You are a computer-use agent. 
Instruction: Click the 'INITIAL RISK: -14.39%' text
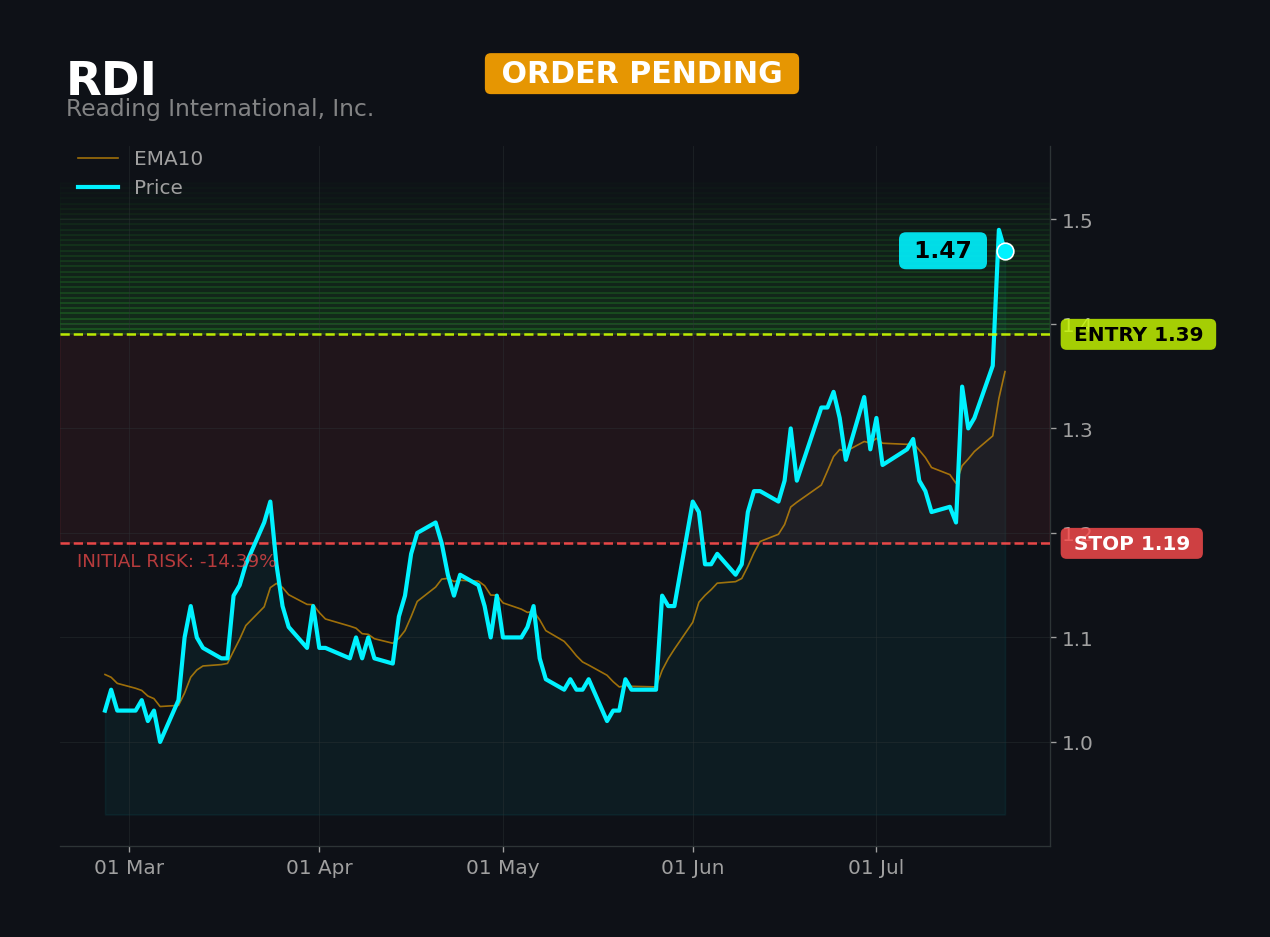tap(177, 562)
